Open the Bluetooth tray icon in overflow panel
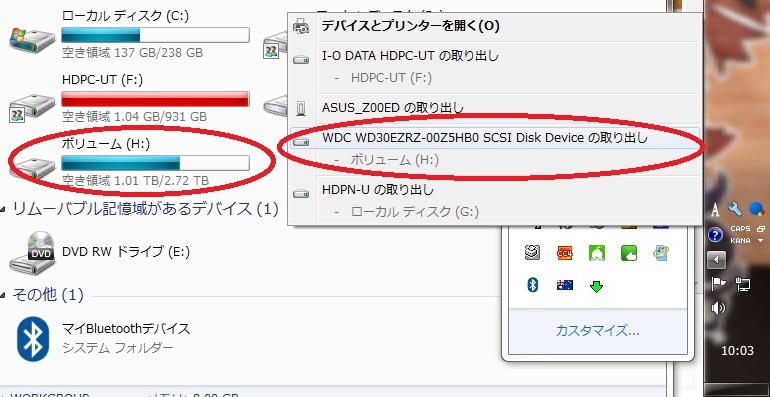Viewport: 770px width, 397px height. tap(532, 285)
